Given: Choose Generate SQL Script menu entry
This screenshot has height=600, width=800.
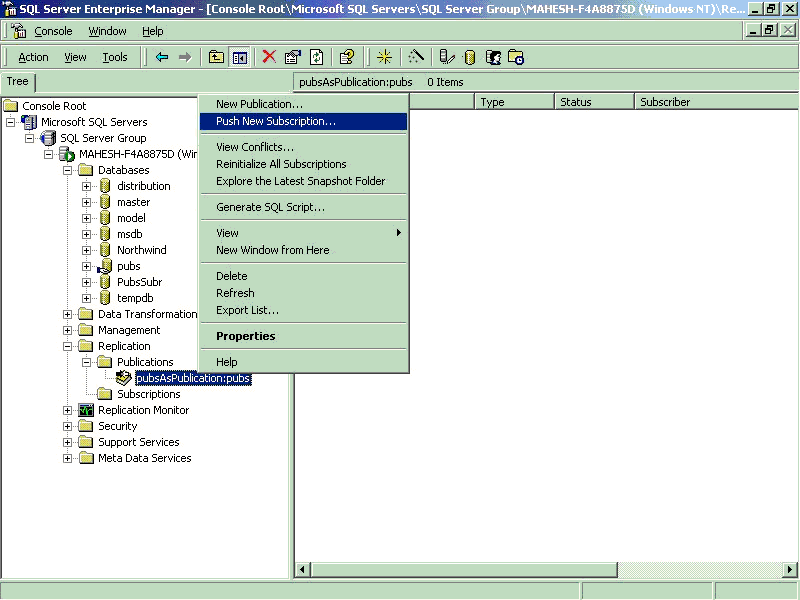Looking at the screenshot, I should point(270,207).
